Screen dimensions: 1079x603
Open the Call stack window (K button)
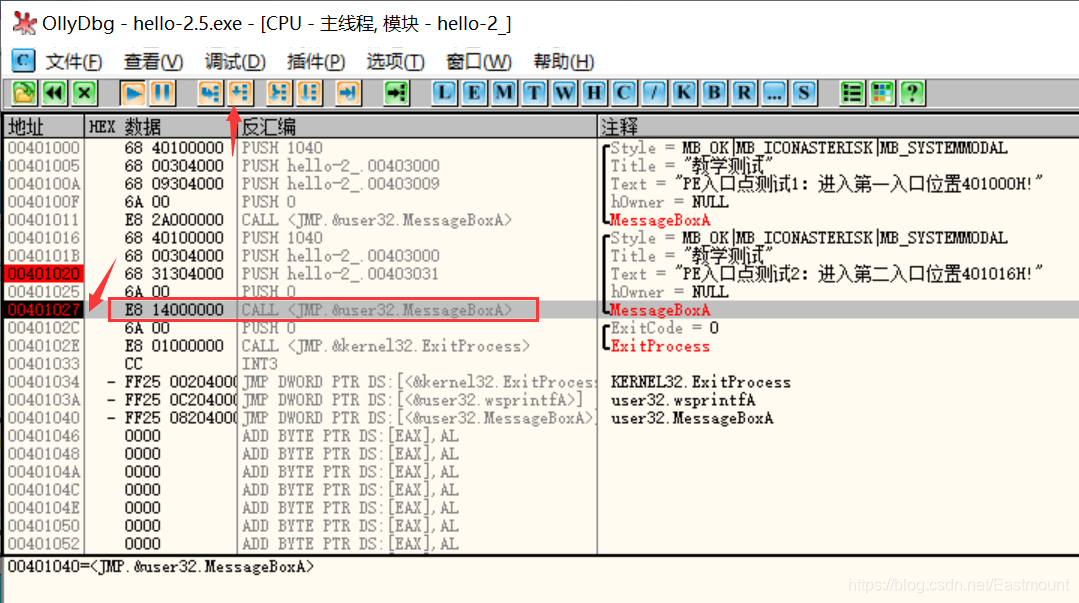coord(684,93)
